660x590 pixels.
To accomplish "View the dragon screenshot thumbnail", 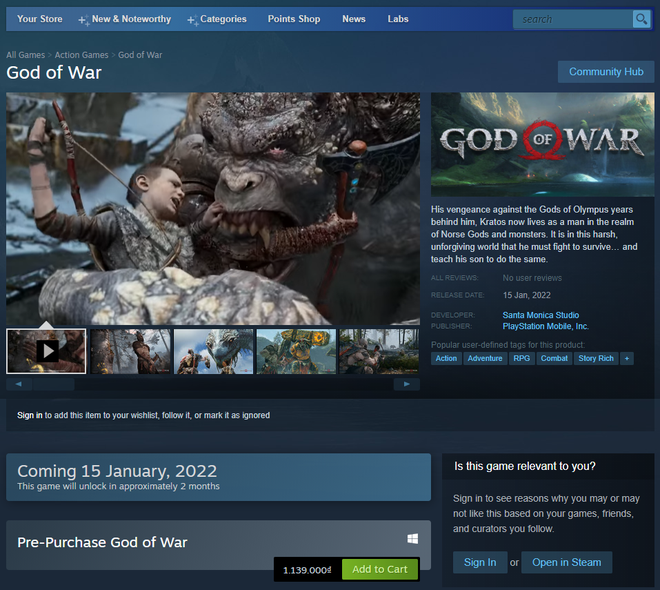I will pos(213,351).
